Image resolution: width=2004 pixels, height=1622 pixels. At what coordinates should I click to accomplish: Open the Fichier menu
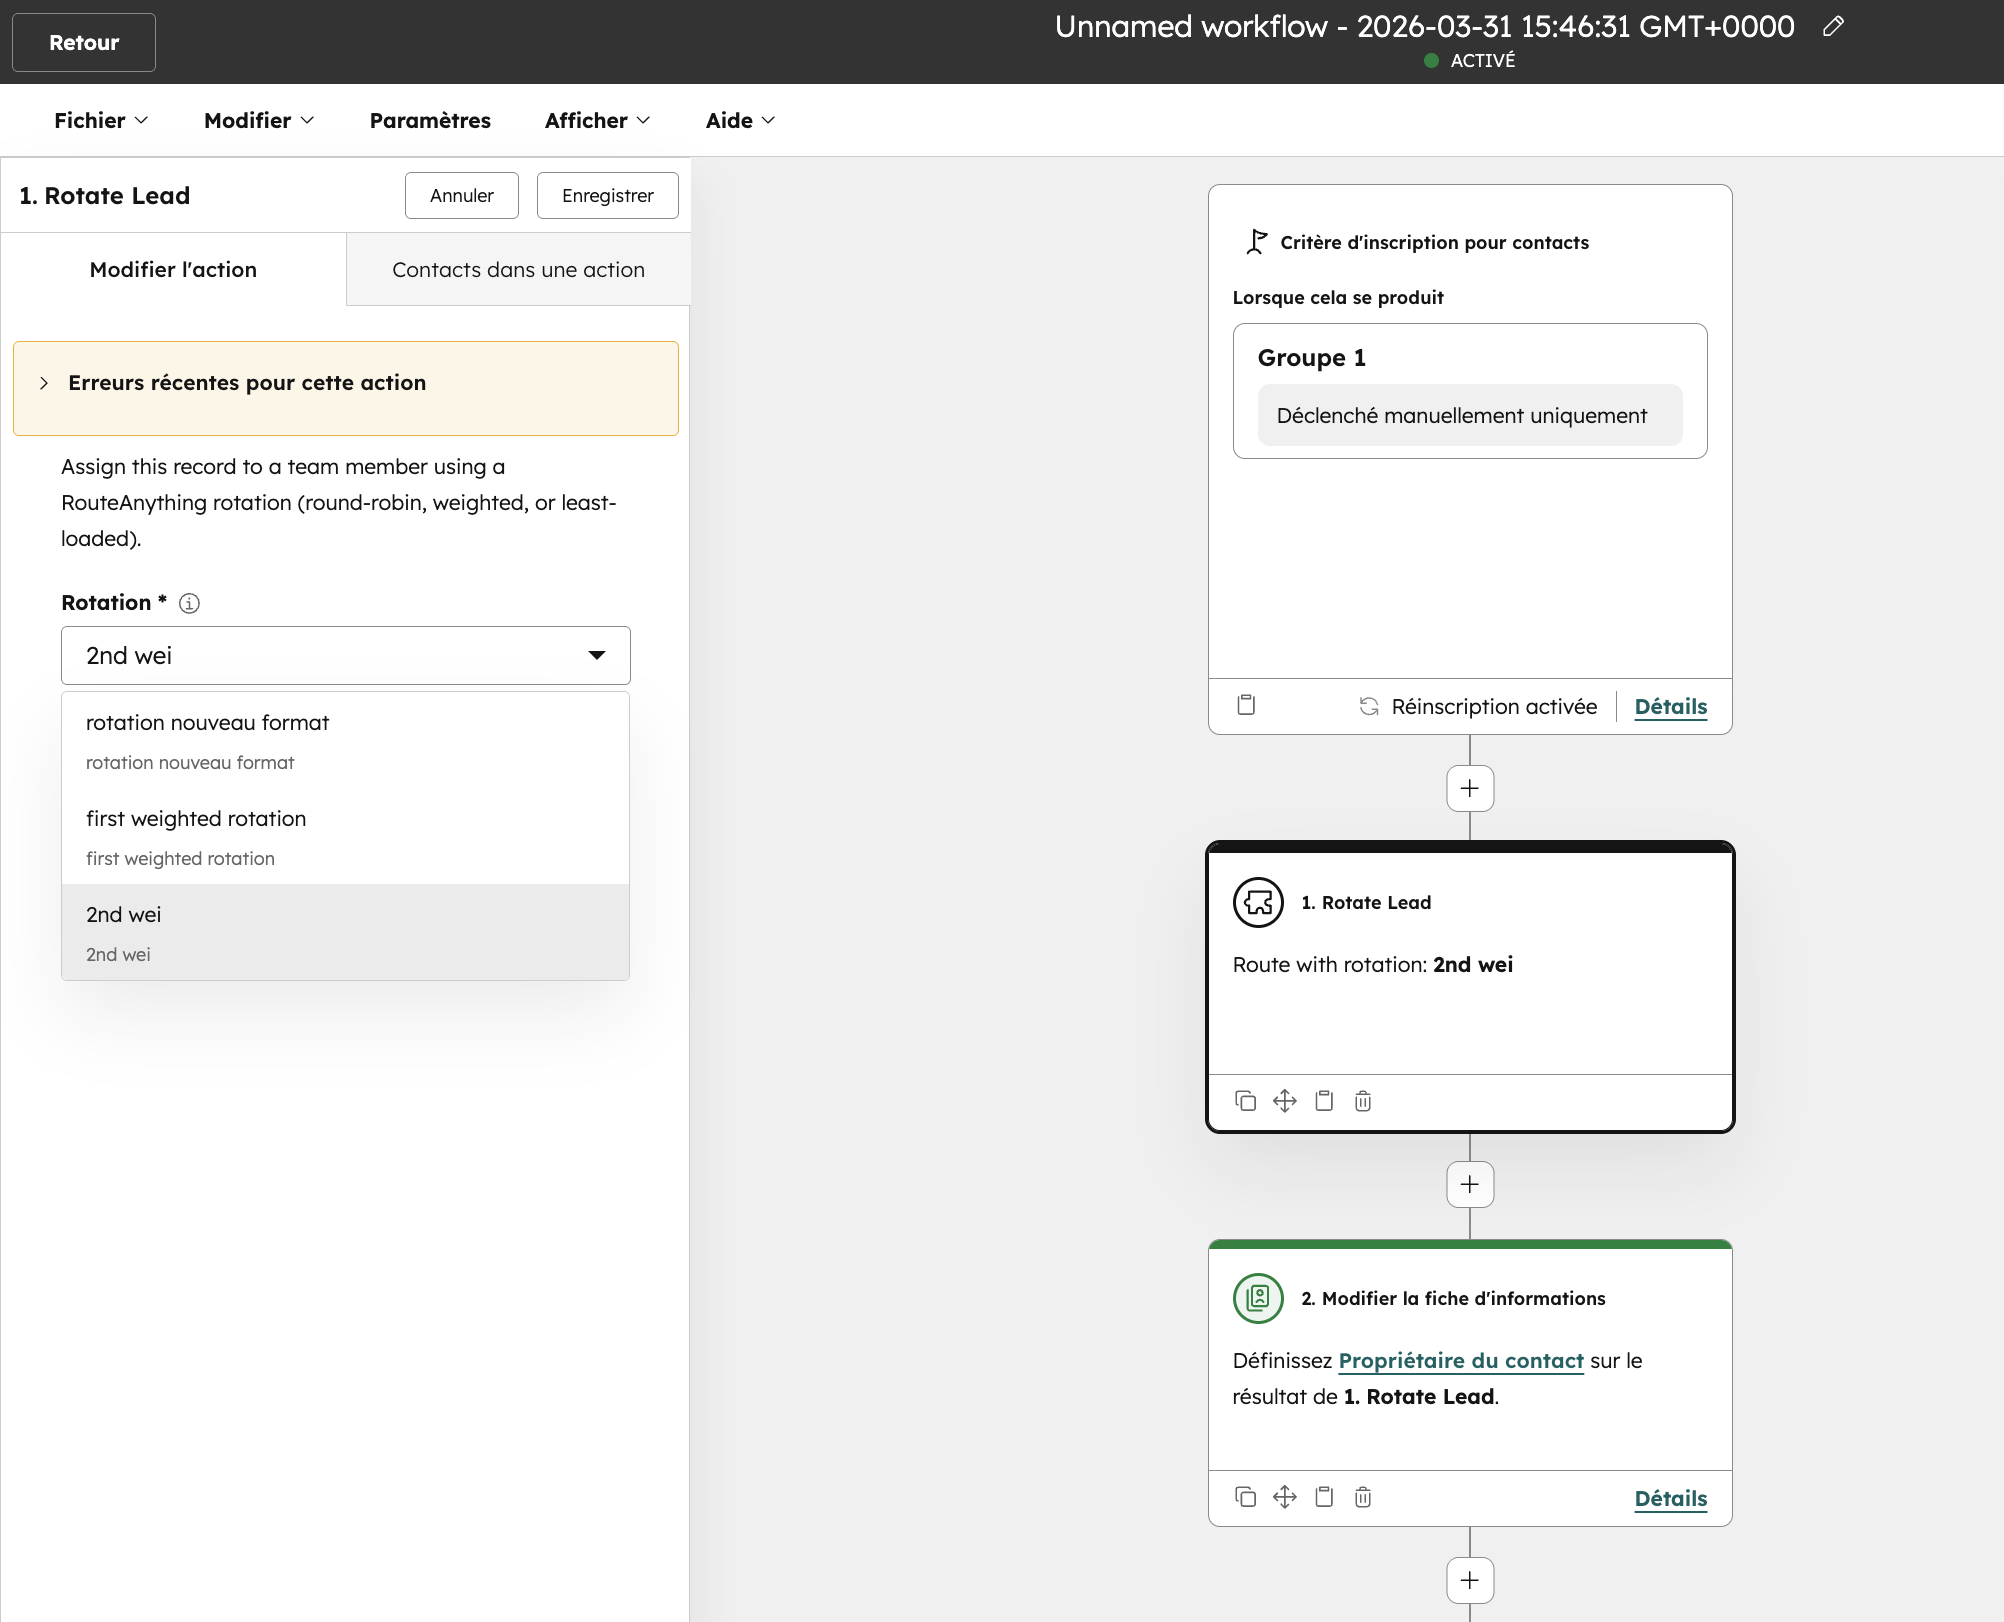coord(100,121)
